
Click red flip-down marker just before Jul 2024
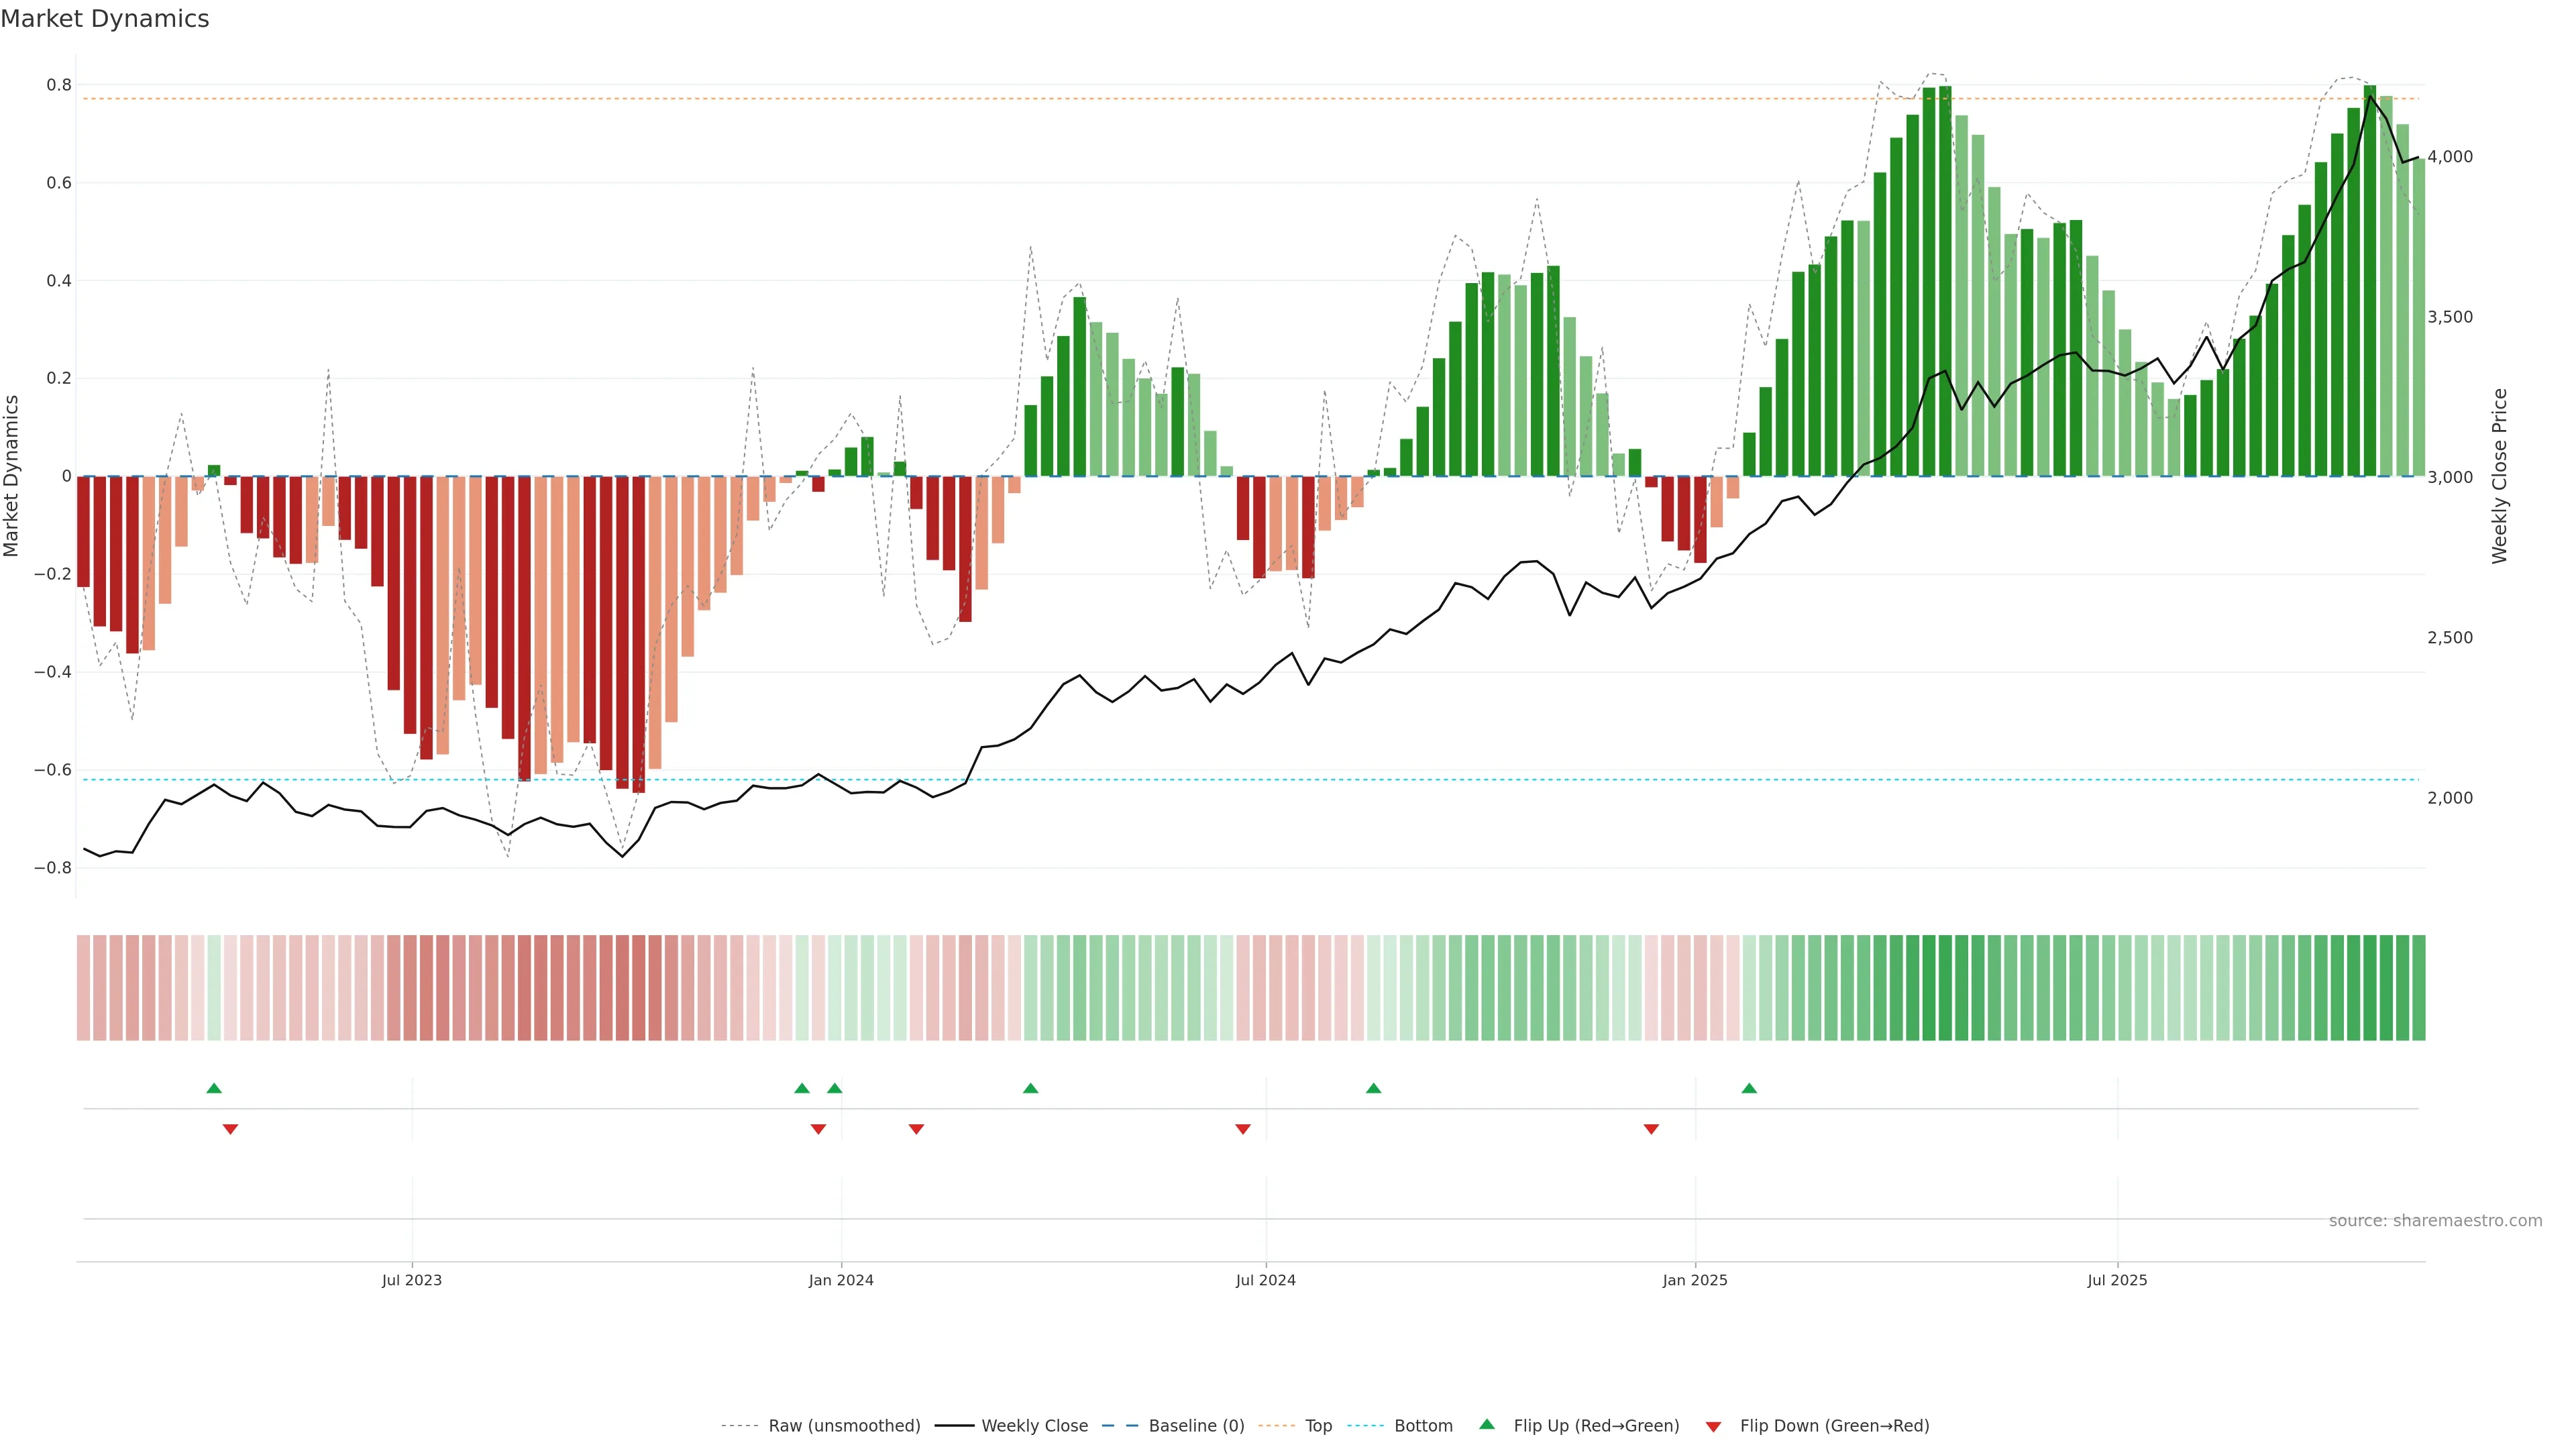[1243, 1129]
